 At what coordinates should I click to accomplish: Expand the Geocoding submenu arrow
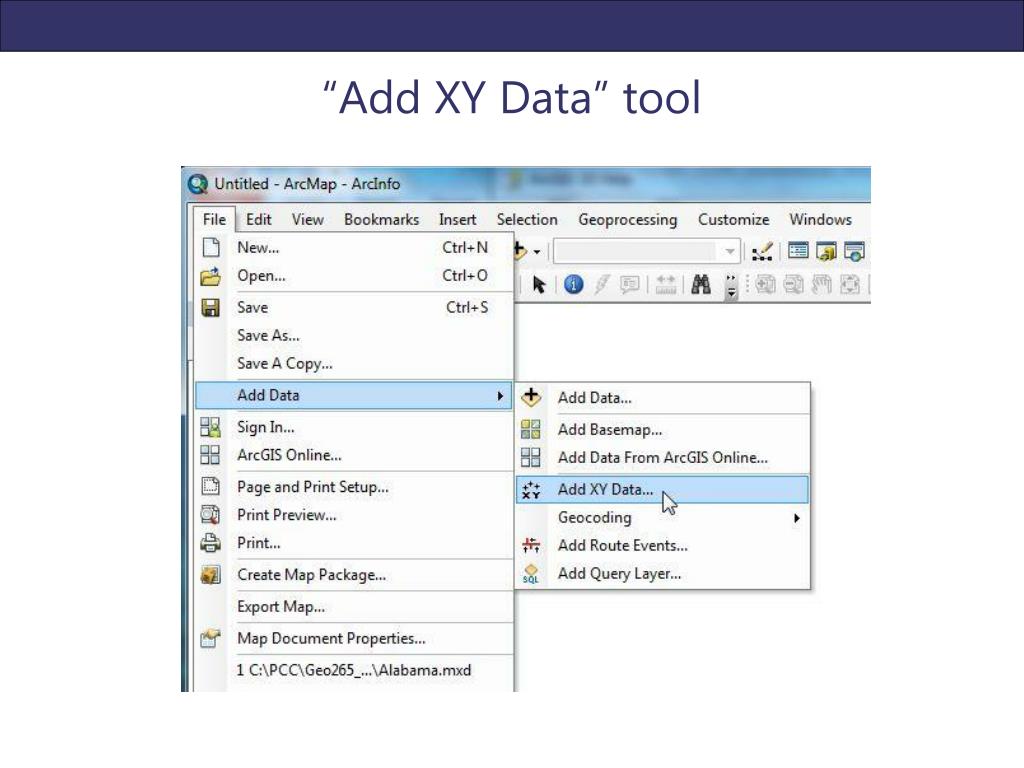click(796, 518)
